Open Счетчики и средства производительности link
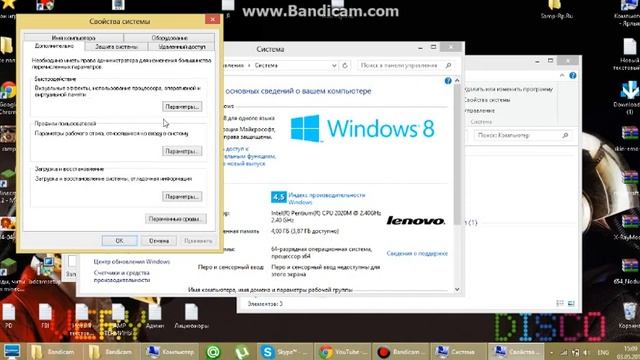 click(x=122, y=276)
